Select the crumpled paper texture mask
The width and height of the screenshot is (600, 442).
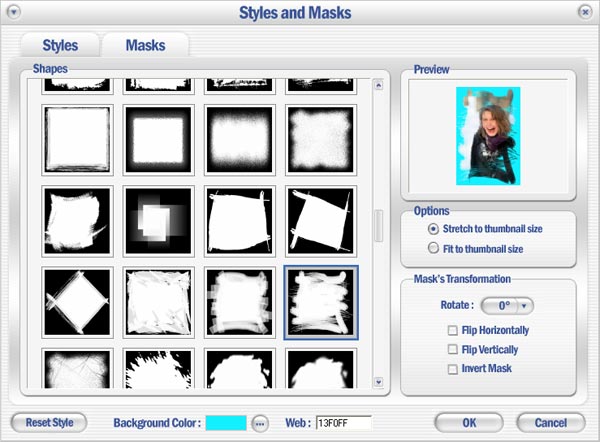tap(158, 302)
